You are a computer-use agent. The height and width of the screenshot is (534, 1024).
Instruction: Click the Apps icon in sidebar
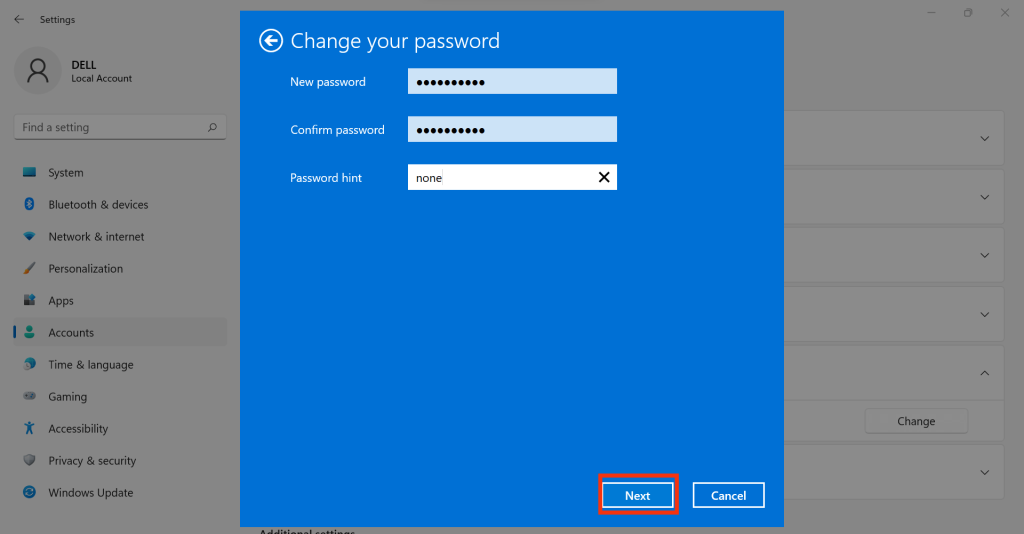click(x=29, y=300)
